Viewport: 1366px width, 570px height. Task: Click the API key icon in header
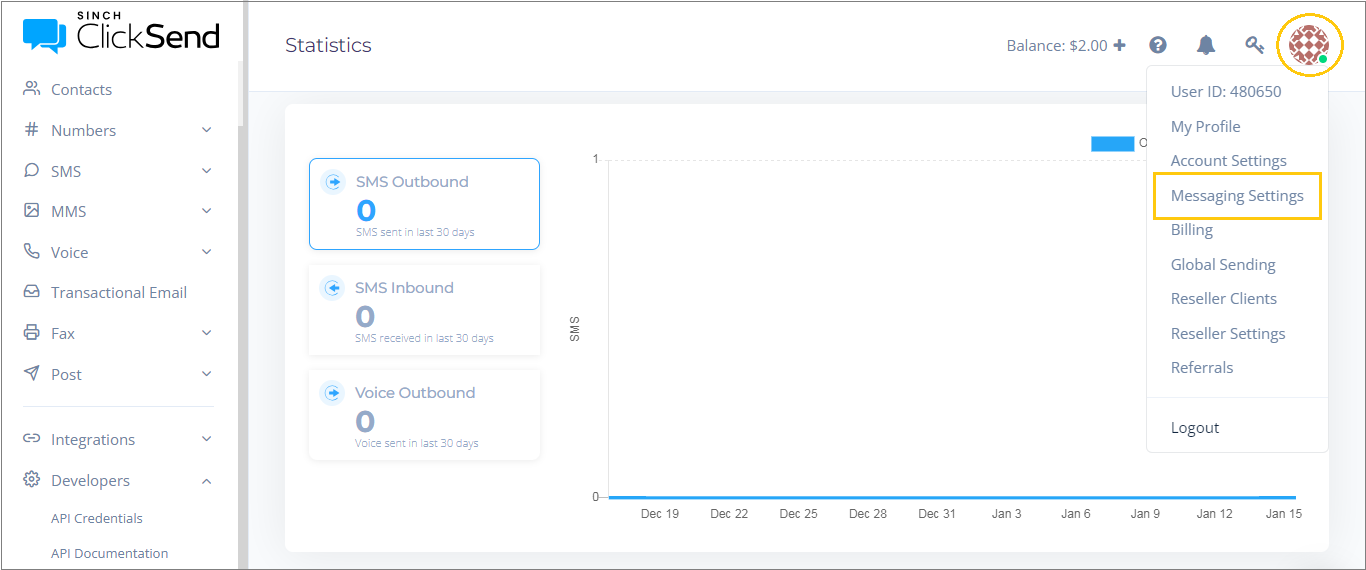tap(1254, 45)
